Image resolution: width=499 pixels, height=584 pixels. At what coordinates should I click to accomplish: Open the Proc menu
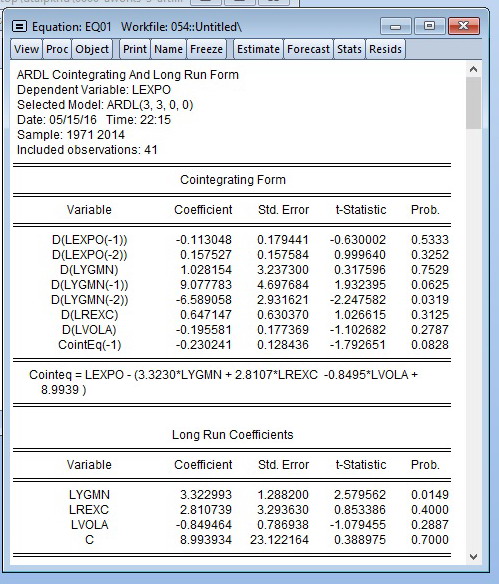(57, 49)
